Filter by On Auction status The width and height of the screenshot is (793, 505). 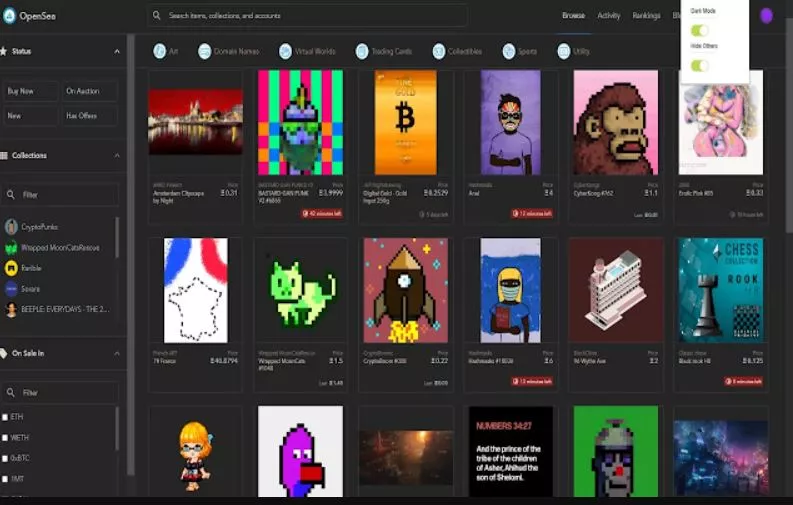click(x=90, y=91)
